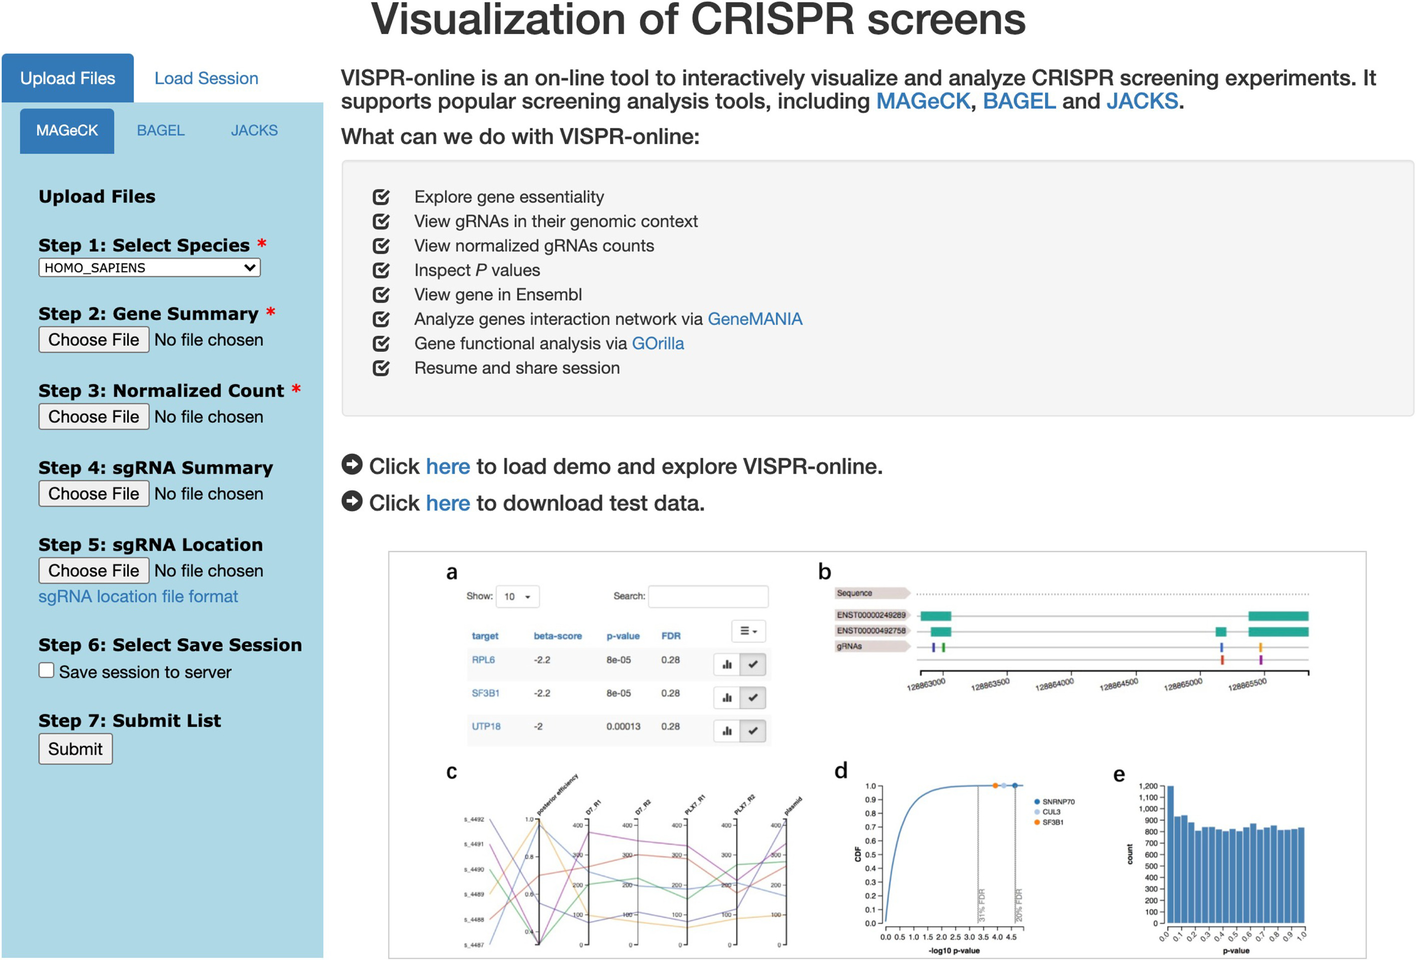Click the check icon beside Gene functional analysis
Viewport: 1416px width, 960px height.
pyautogui.click(x=381, y=344)
